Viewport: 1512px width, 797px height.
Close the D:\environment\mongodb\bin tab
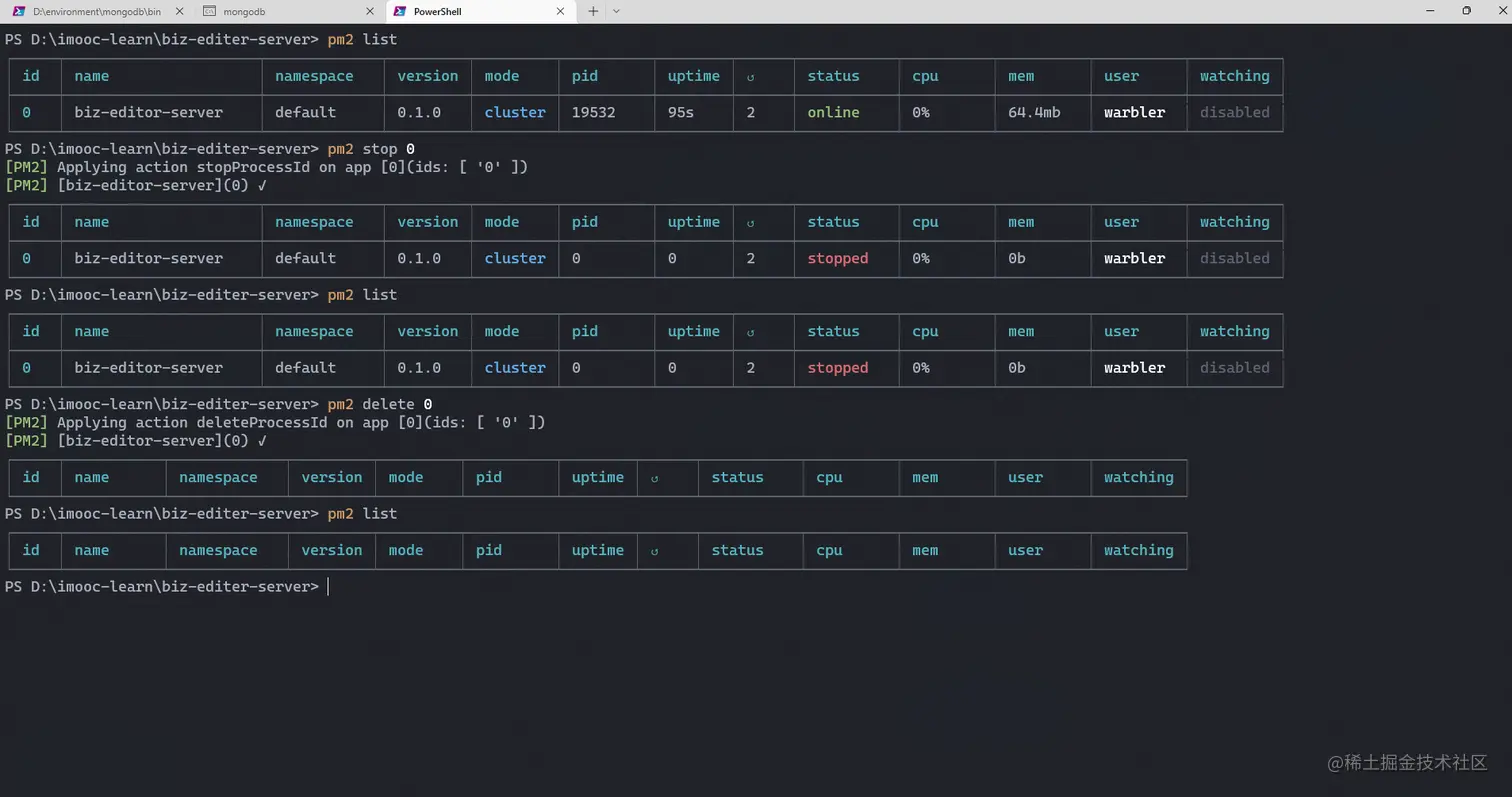(179, 12)
